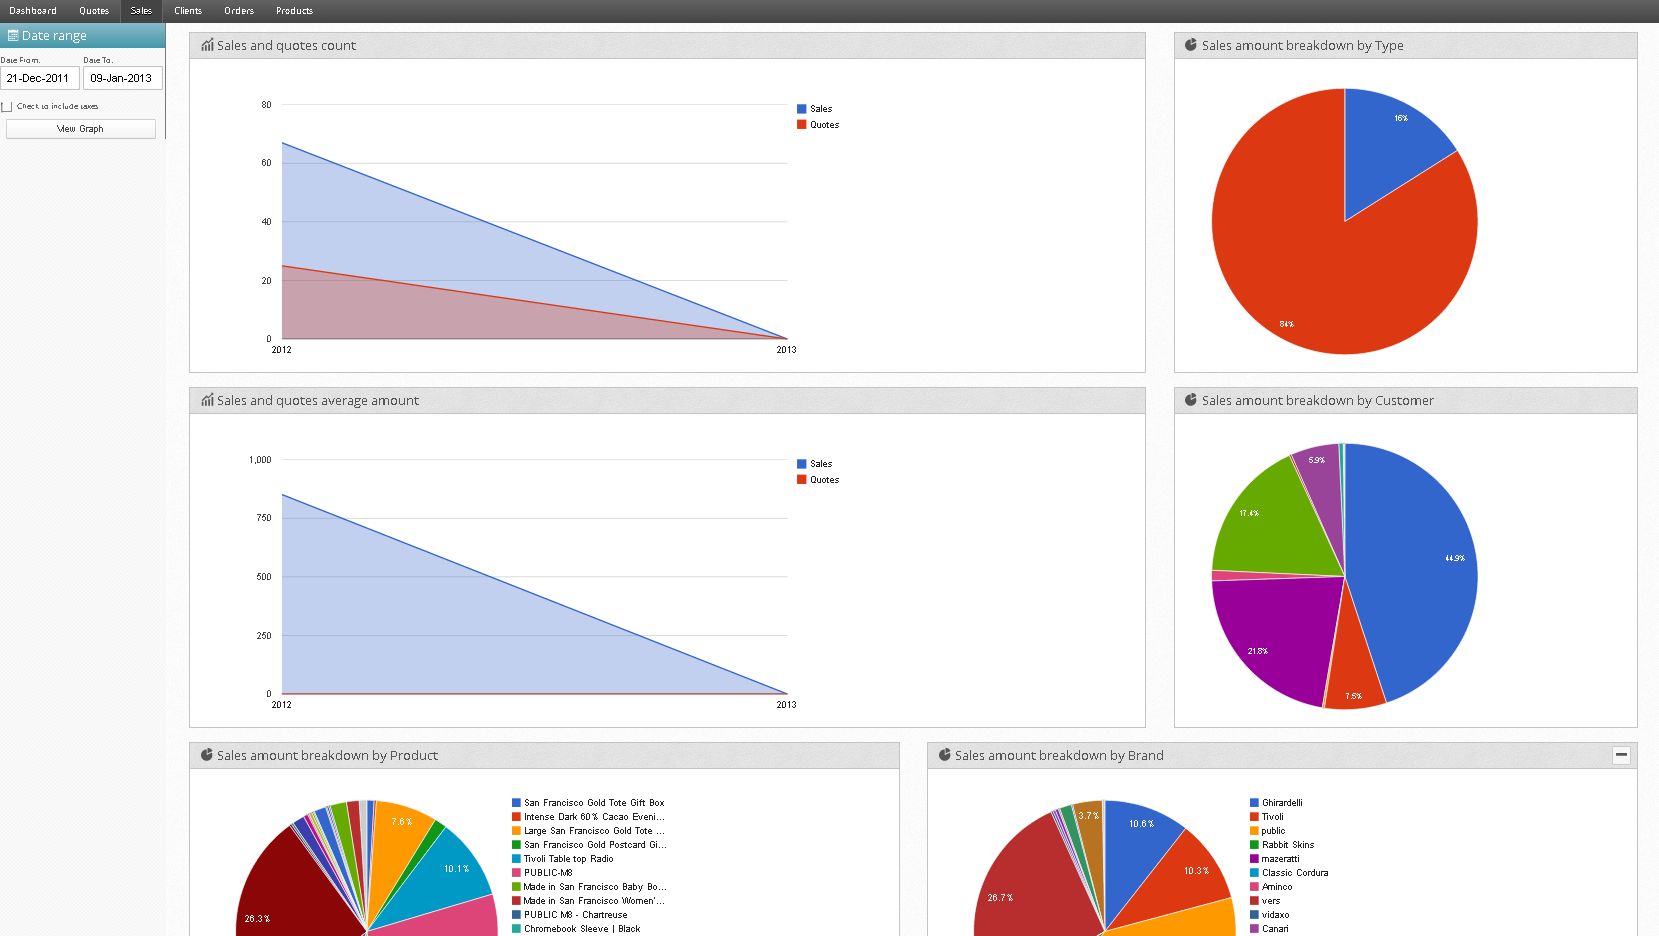Enable the include taxes checkbox
1659x936 pixels.
(7, 106)
